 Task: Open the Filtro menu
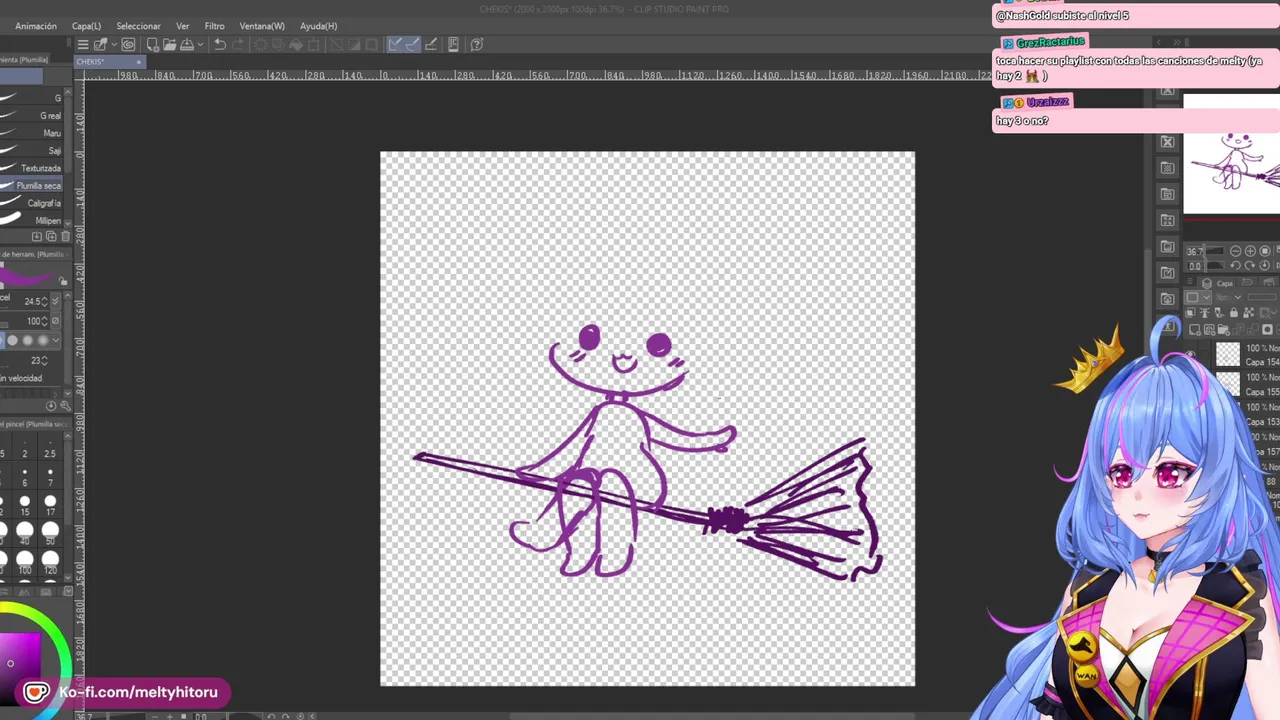pos(214,26)
